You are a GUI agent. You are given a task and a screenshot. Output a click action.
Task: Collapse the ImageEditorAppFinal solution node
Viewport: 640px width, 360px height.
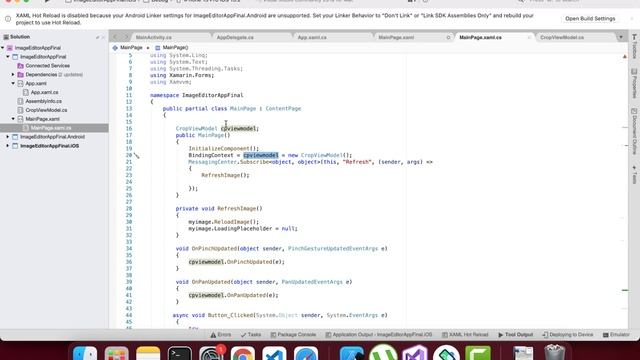[3, 48]
